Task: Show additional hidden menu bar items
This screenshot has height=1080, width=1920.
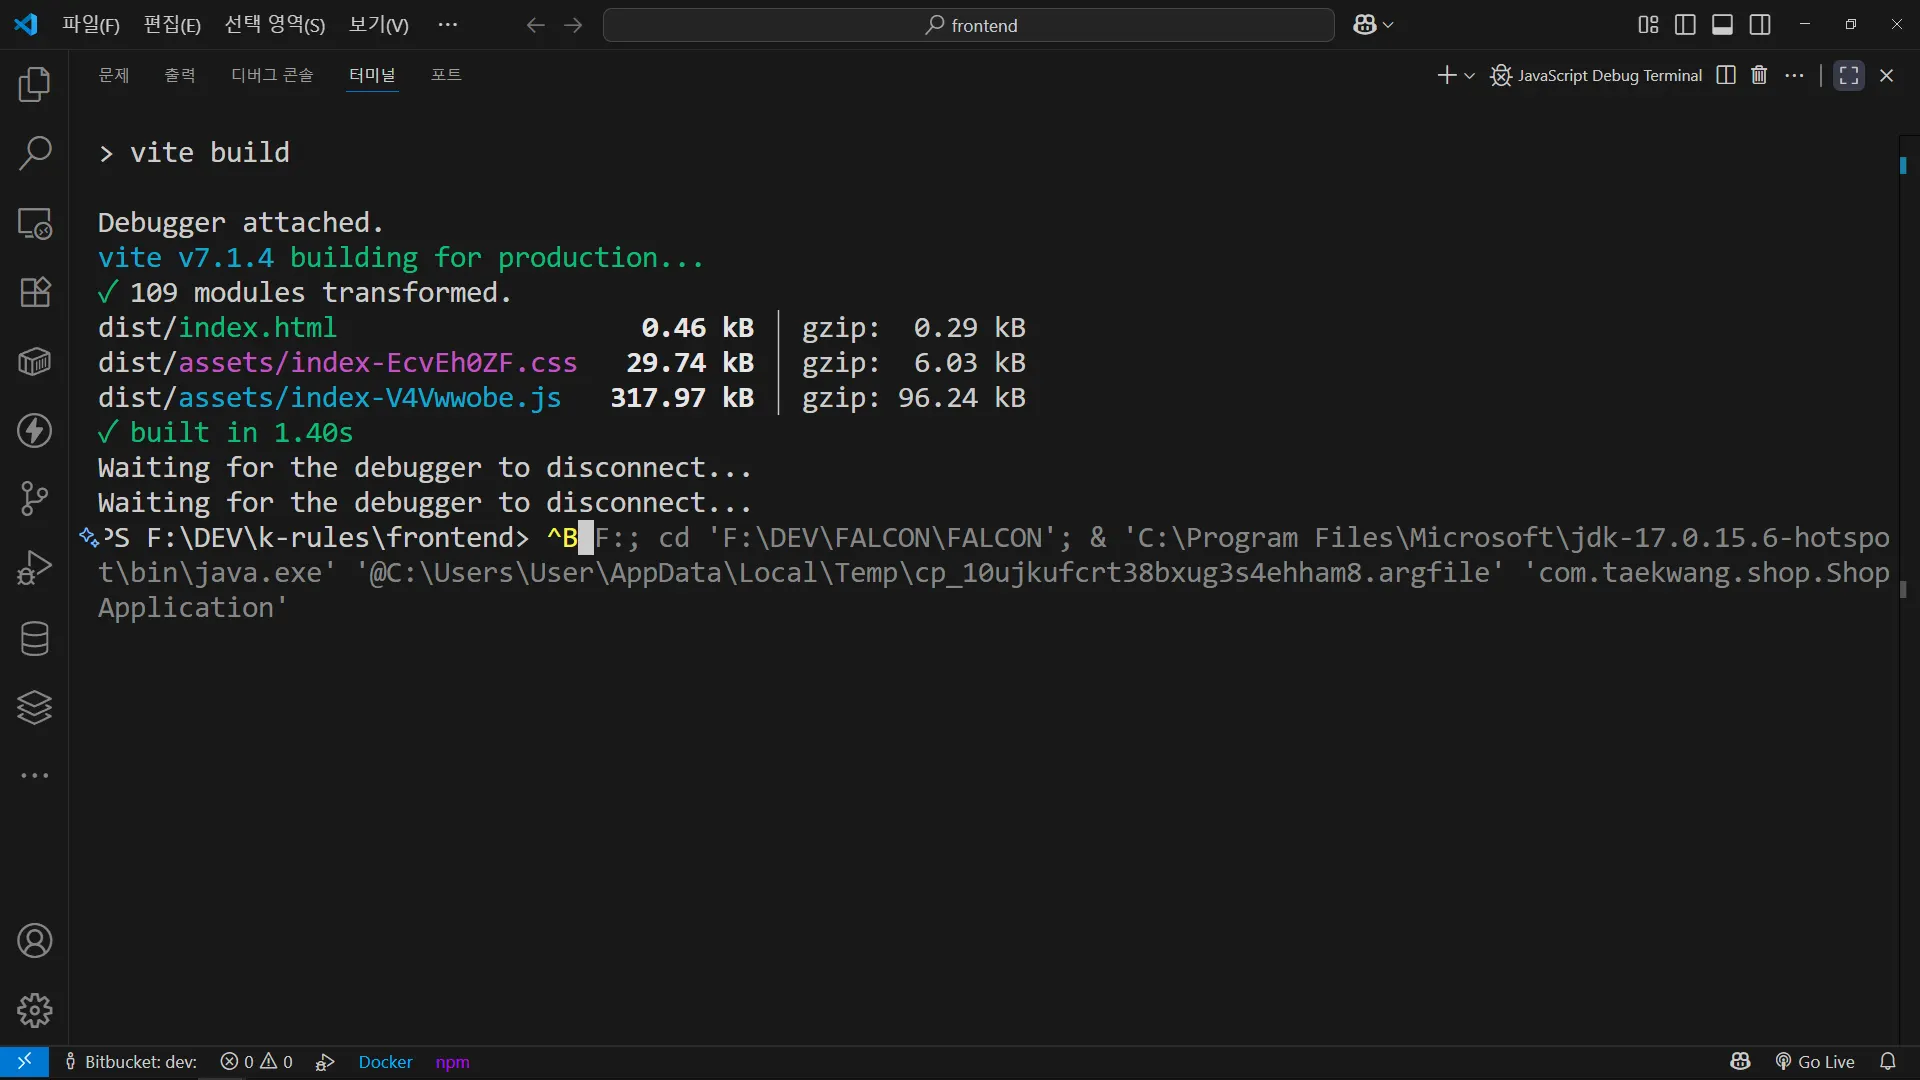Action: pos(447,25)
